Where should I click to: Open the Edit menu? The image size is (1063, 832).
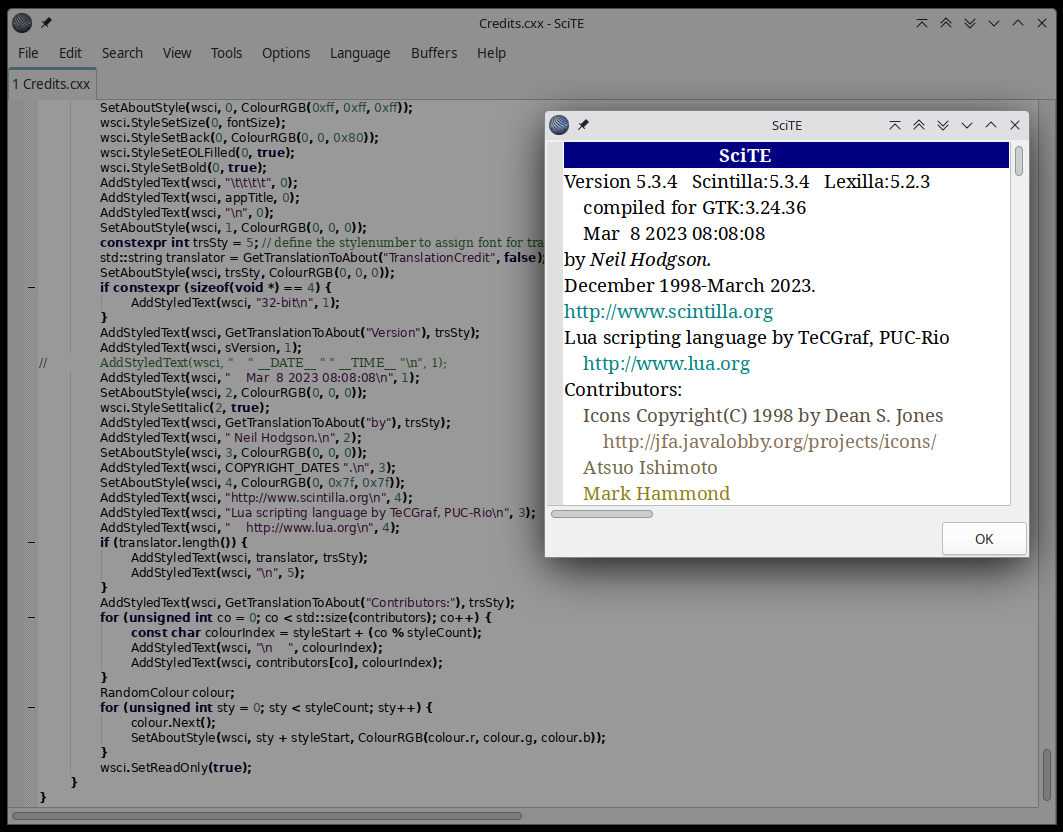[x=70, y=53]
